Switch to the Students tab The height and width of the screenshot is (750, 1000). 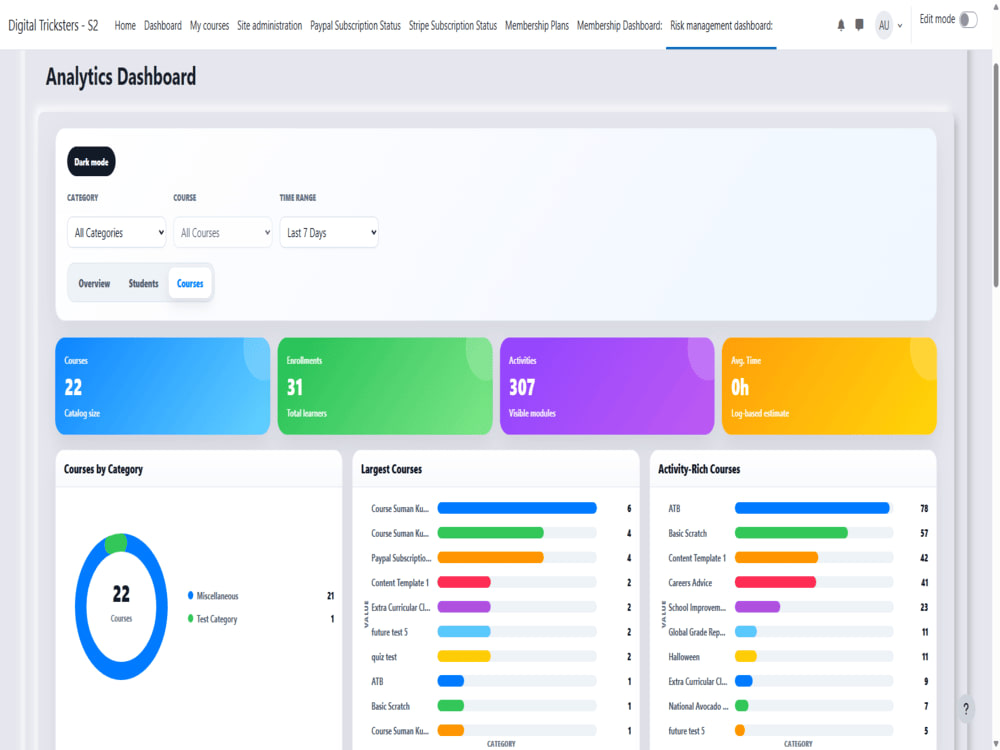(x=143, y=283)
